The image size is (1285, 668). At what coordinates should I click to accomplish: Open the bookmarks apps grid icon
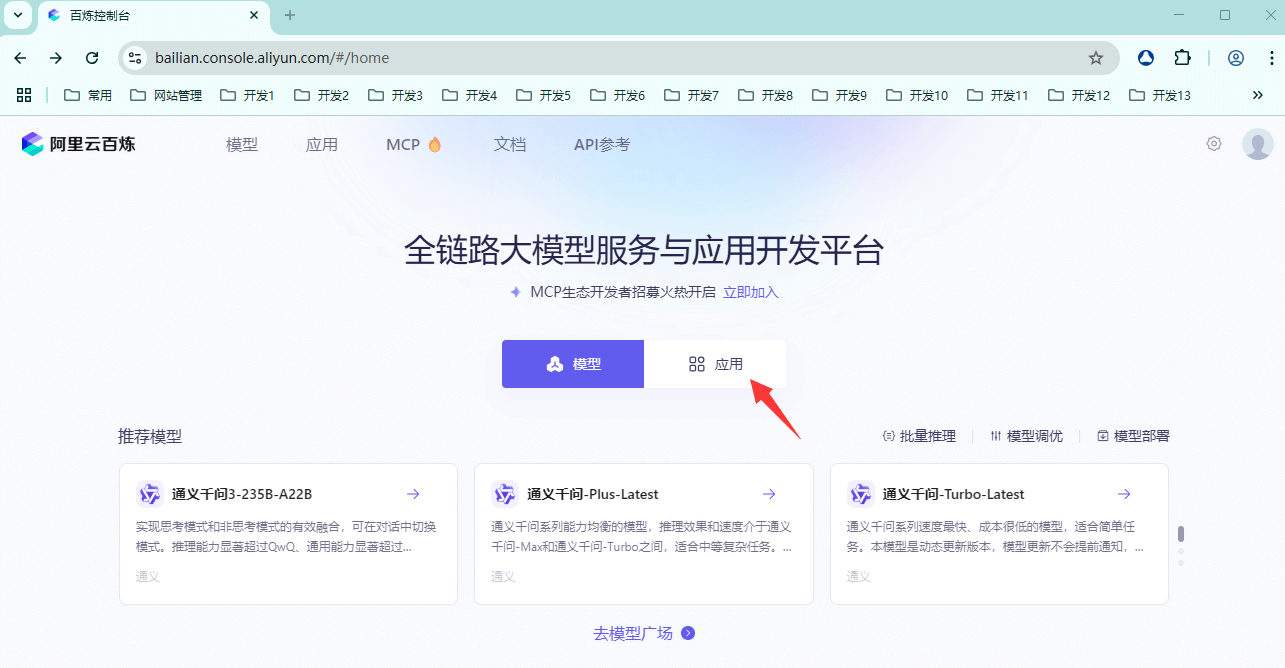coord(24,95)
